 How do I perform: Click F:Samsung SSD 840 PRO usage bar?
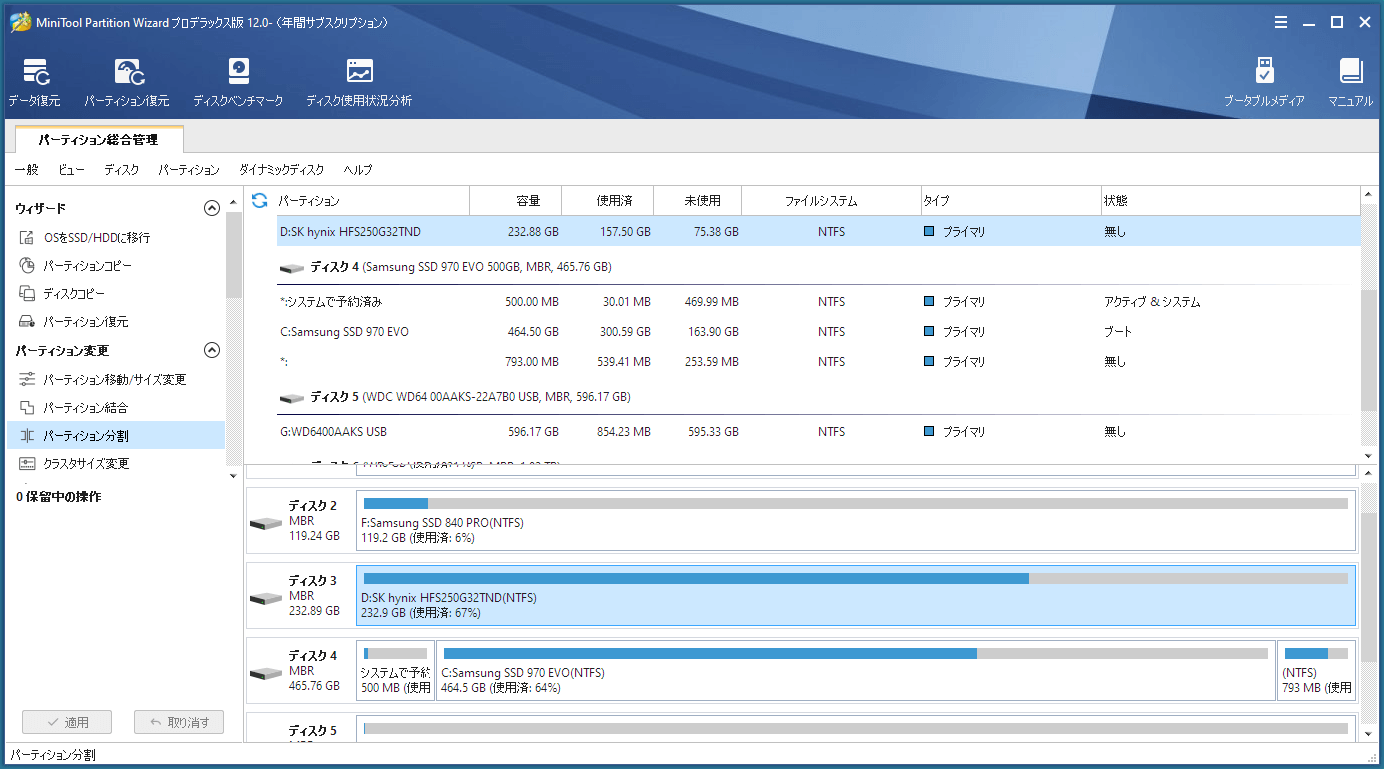(x=856, y=503)
